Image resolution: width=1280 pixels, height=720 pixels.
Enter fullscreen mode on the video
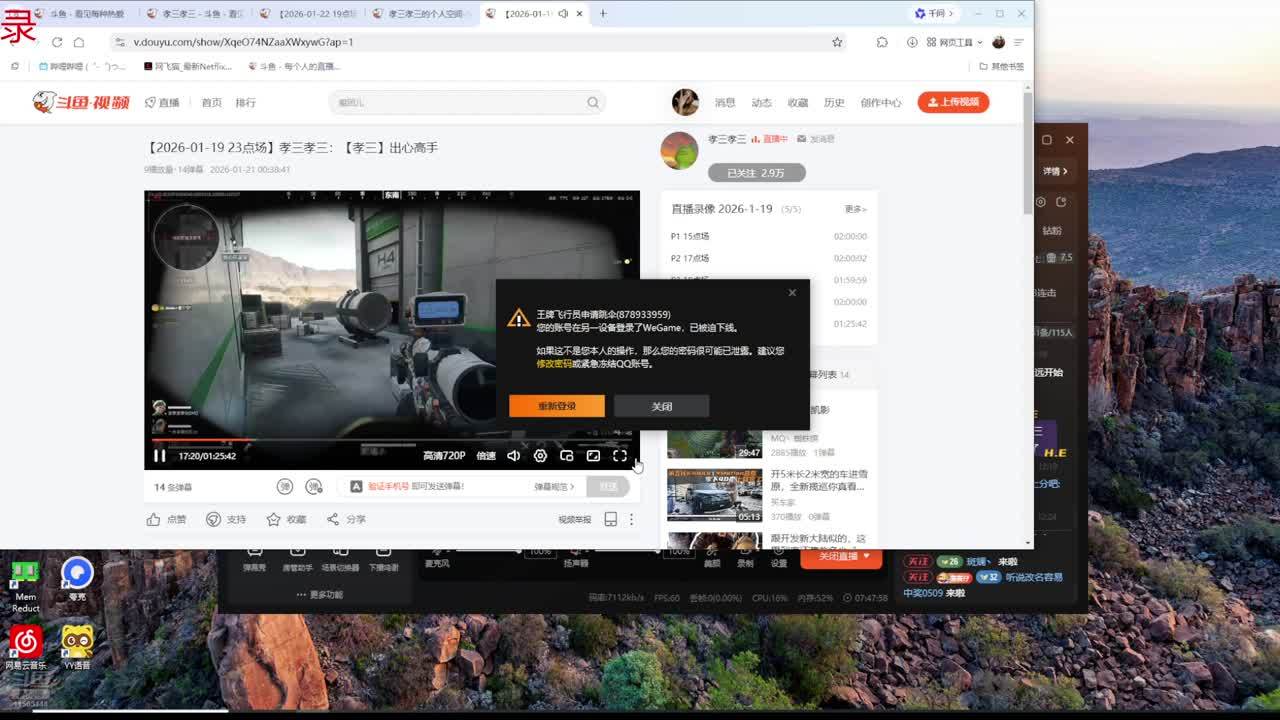(x=620, y=456)
